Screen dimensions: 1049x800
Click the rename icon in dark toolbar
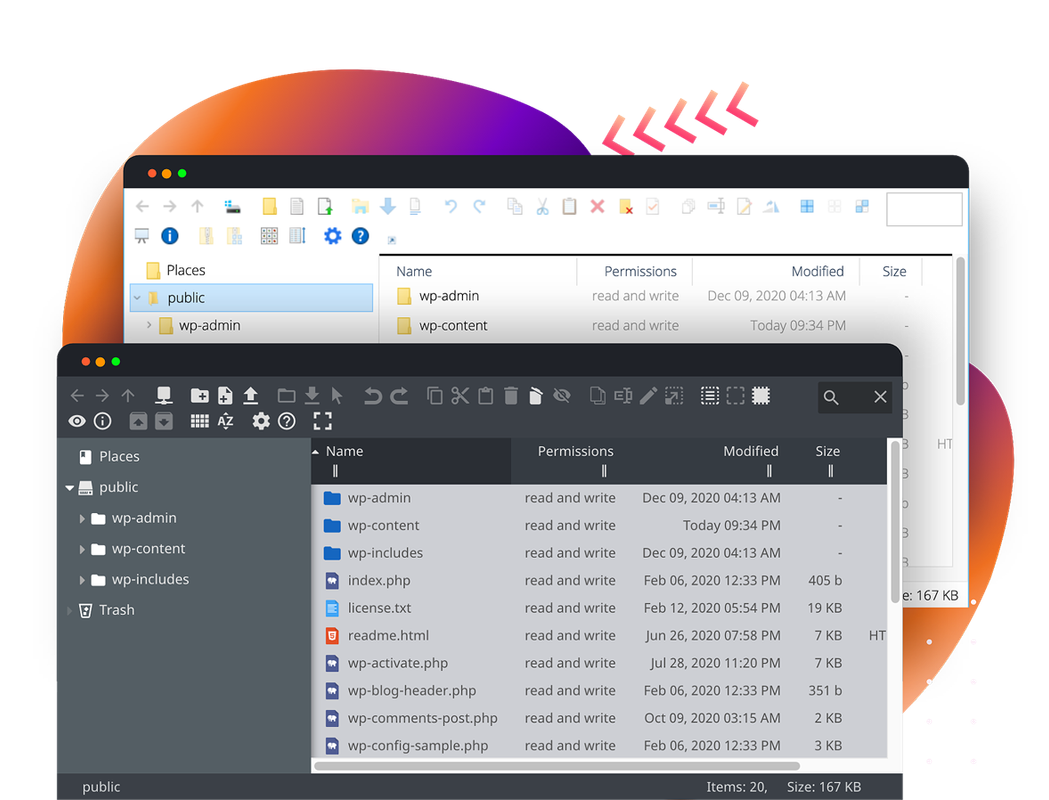click(x=624, y=396)
